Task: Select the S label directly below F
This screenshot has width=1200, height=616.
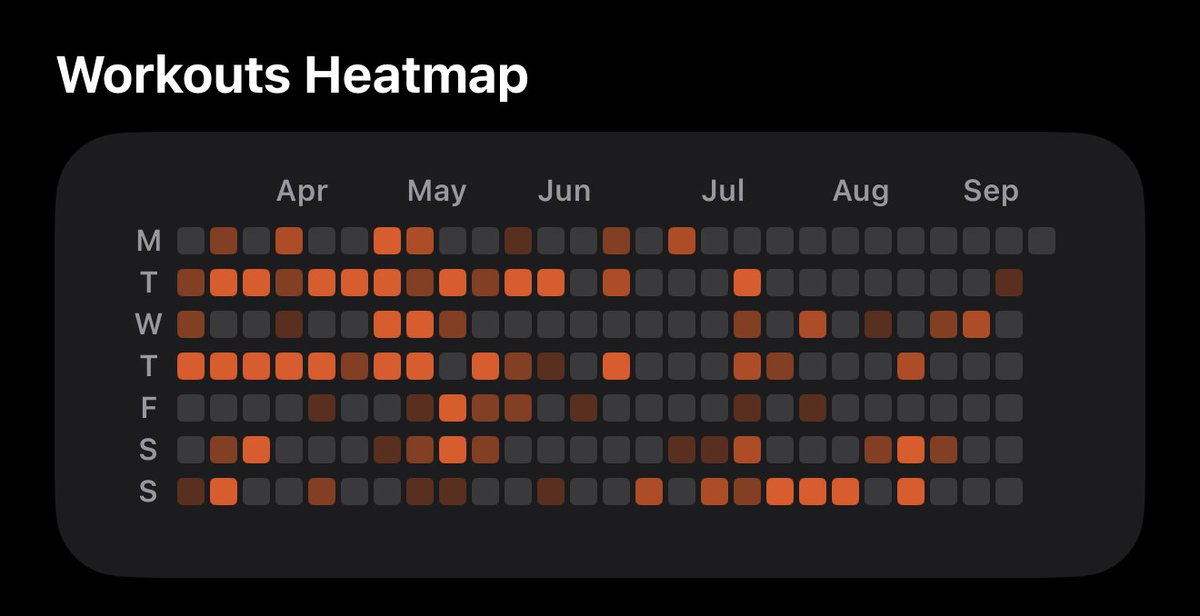Action: point(148,450)
